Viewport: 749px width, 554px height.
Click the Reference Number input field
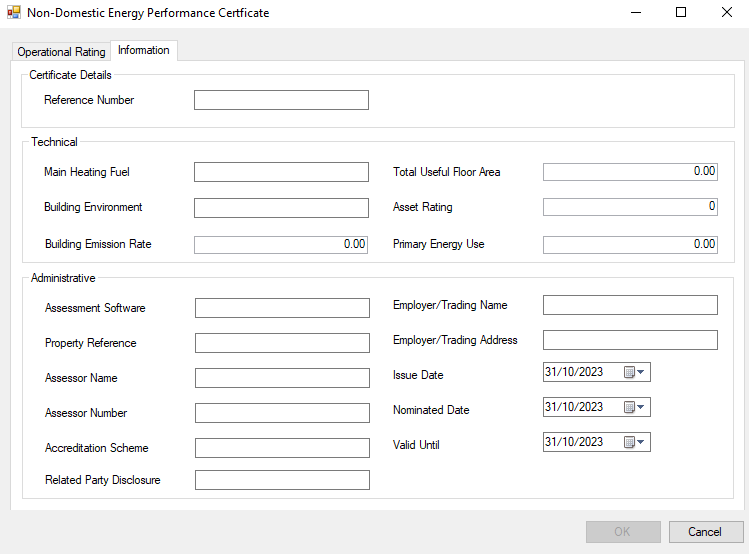pyautogui.click(x=281, y=100)
